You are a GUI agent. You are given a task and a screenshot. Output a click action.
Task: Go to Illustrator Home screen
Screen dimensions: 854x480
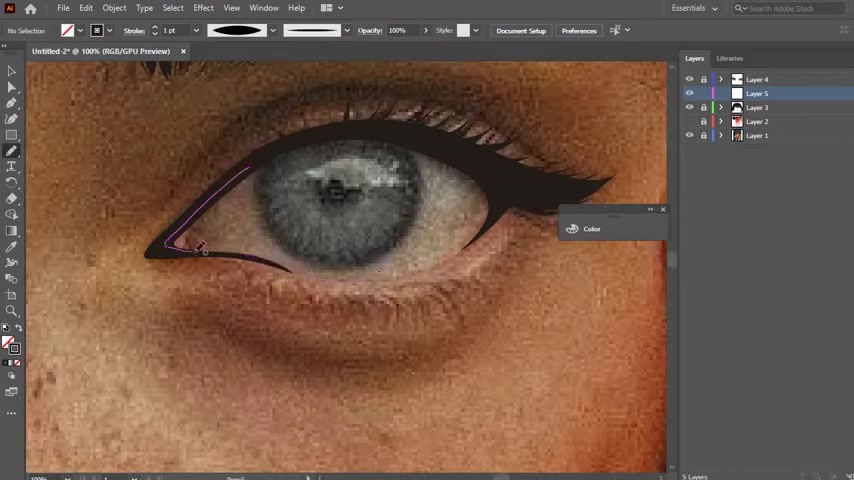coord(30,8)
